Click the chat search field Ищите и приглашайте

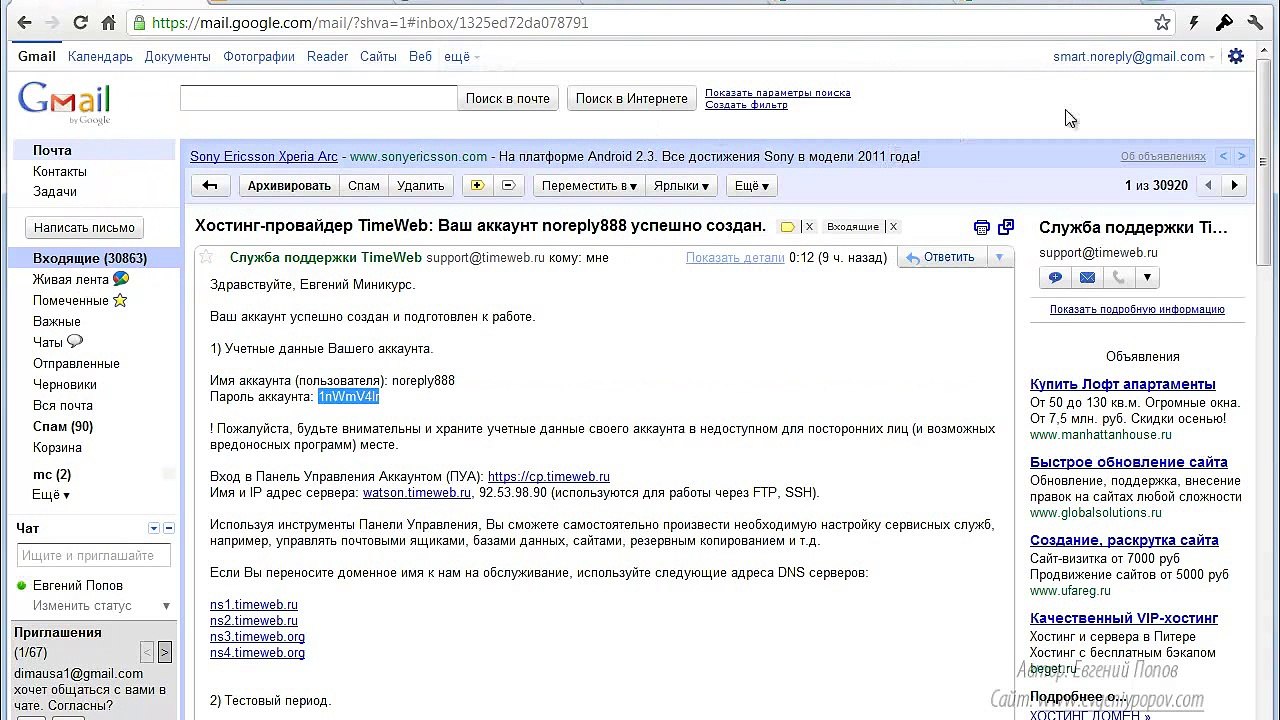[x=94, y=555]
